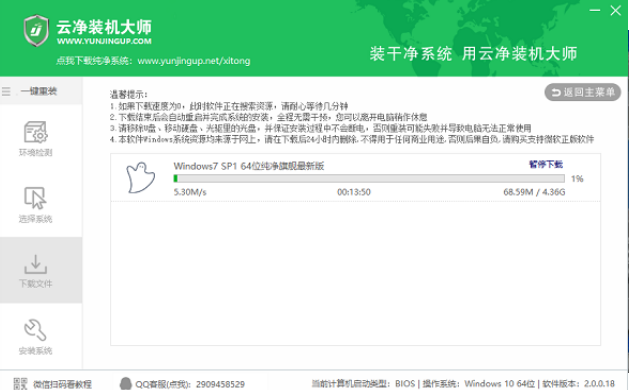This screenshot has width=629, height=390.
Task: Click the 软件版本 2.0.0.18 status text
Action: tap(578, 384)
